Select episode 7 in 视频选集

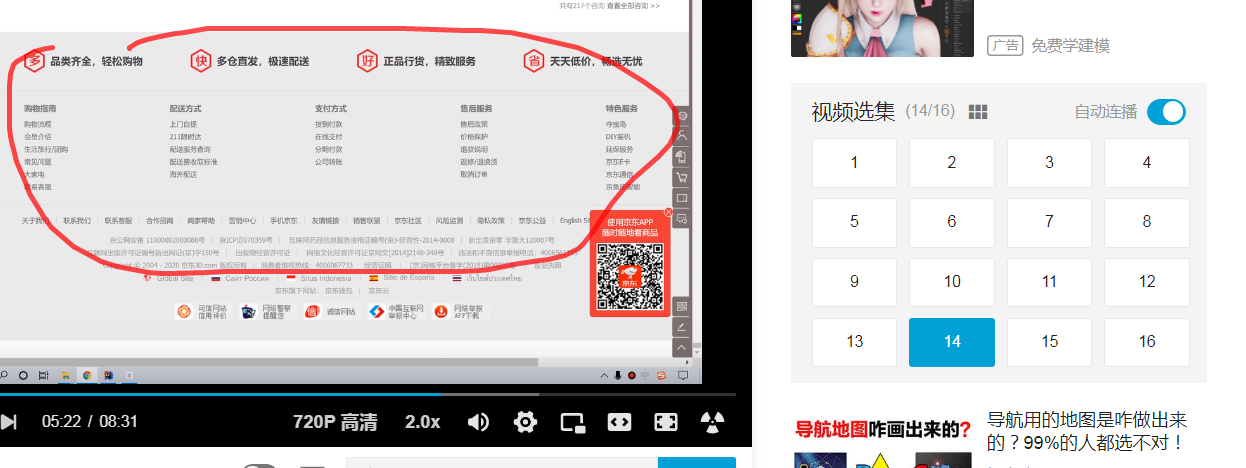click(1049, 222)
